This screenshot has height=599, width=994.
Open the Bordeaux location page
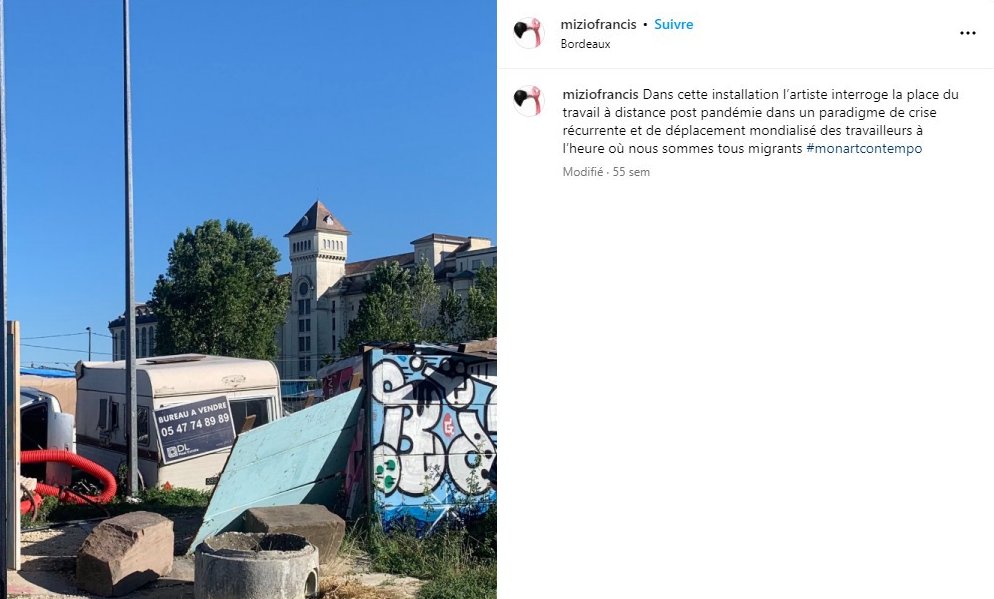pyautogui.click(x=585, y=44)
